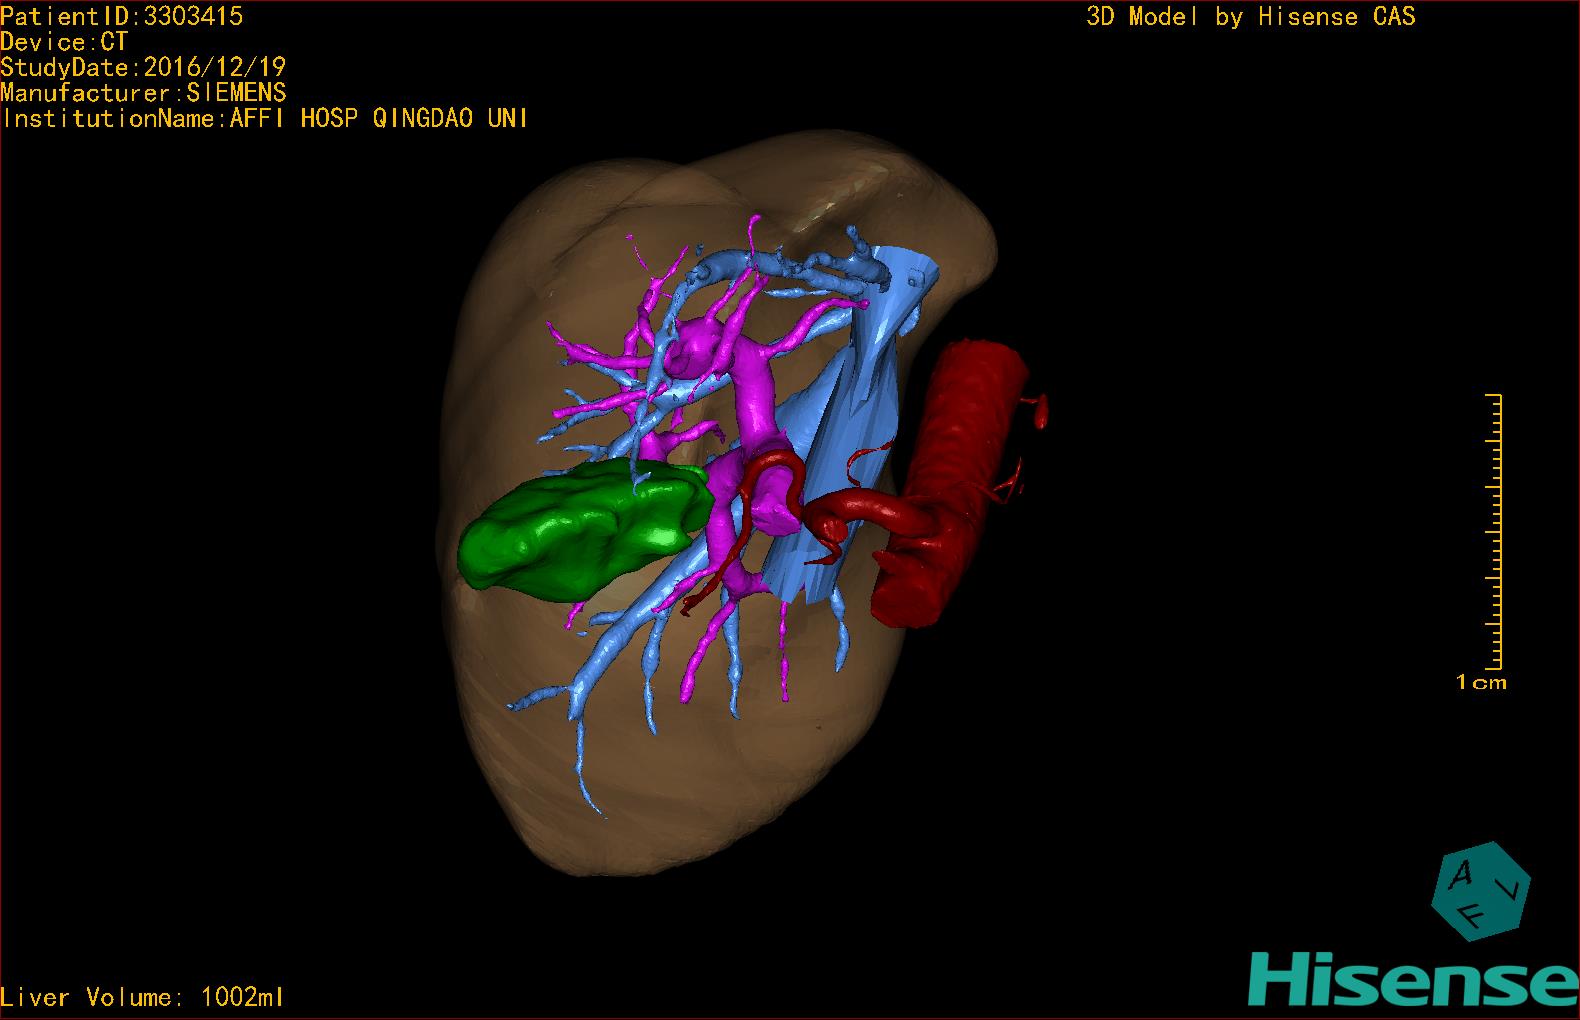This screenshot has height=1020, width=1580.
Task: Click the StudyDate:2016/12/19 label
Action: (x=143, y=68)
